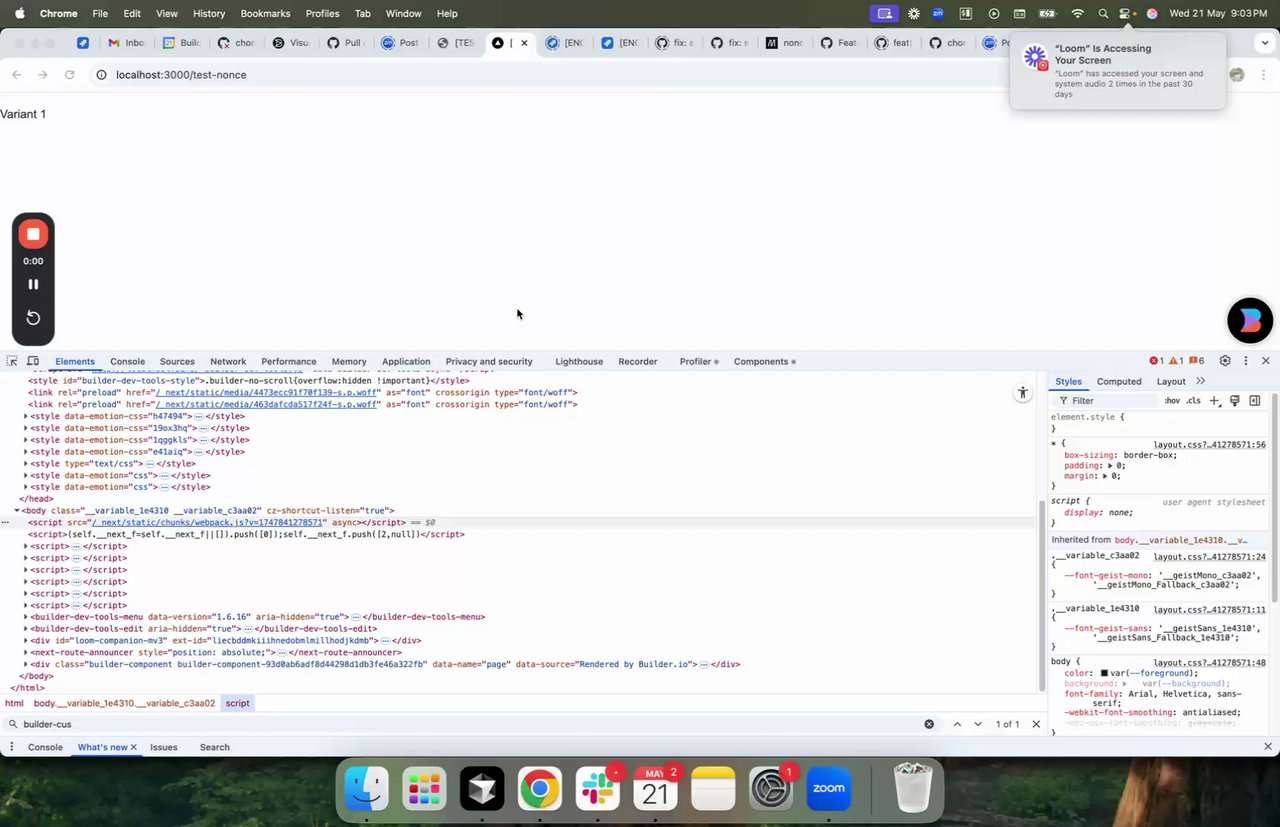Close the What's new drawer tab

[134, 747]
